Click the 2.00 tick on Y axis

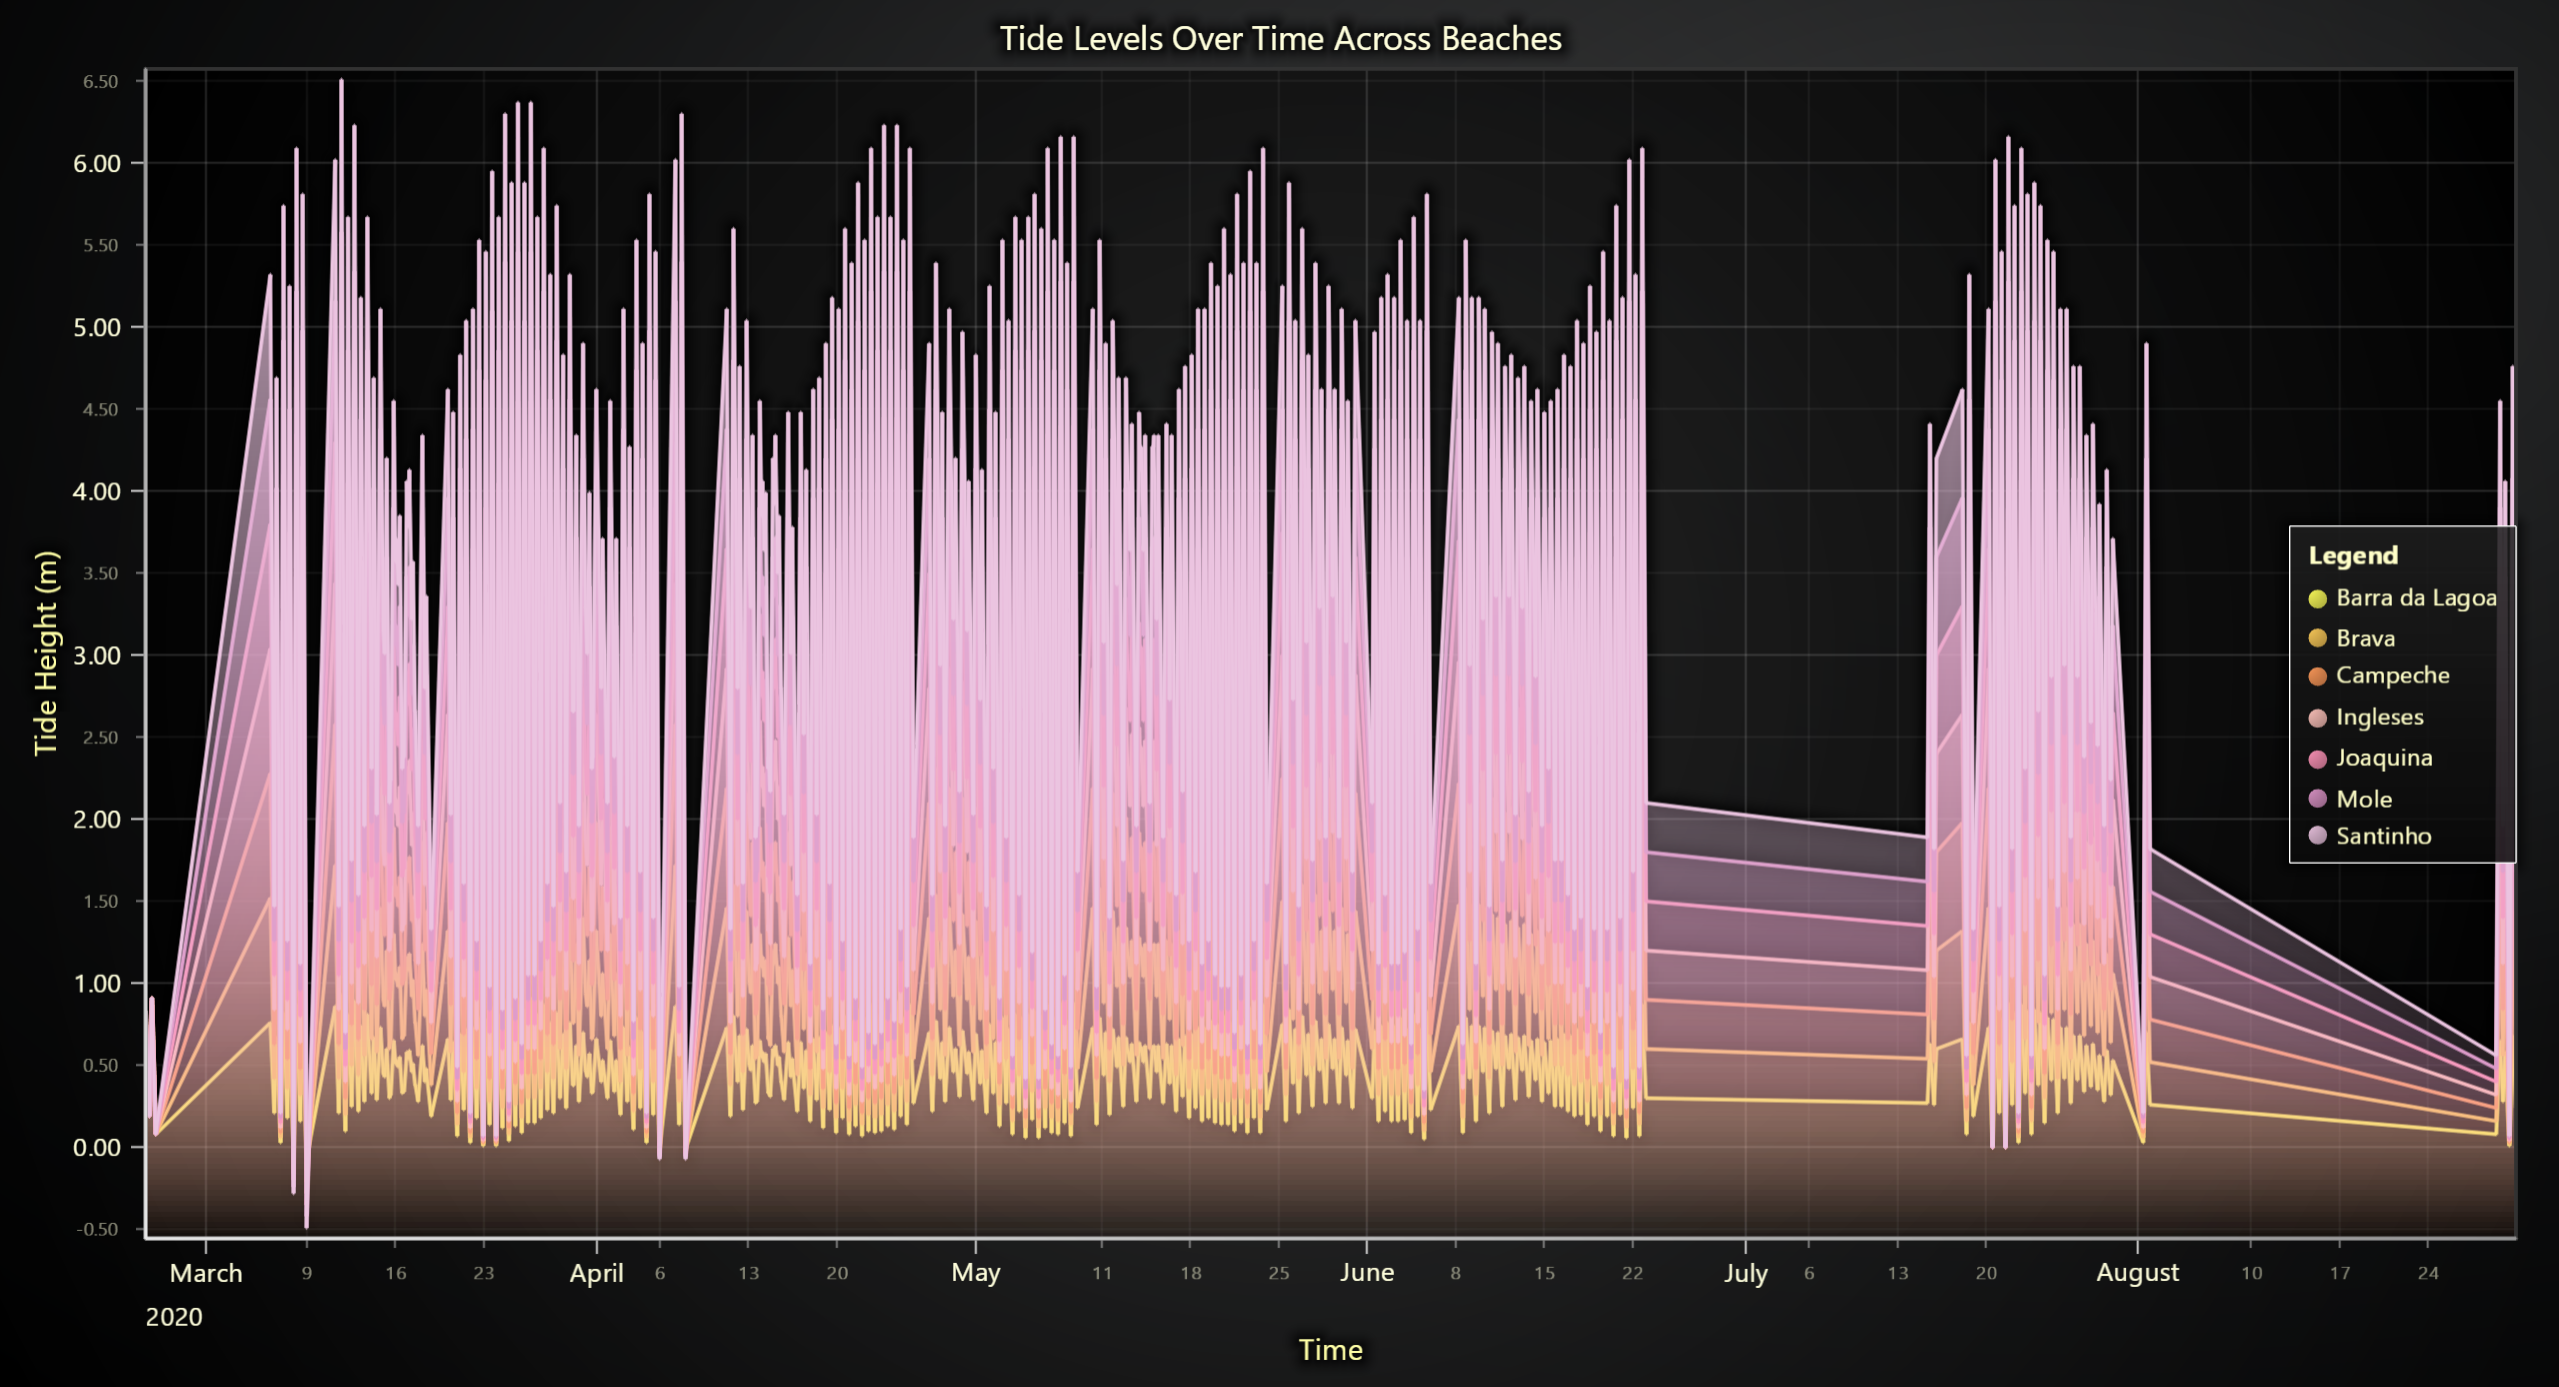tap(97, 820)
